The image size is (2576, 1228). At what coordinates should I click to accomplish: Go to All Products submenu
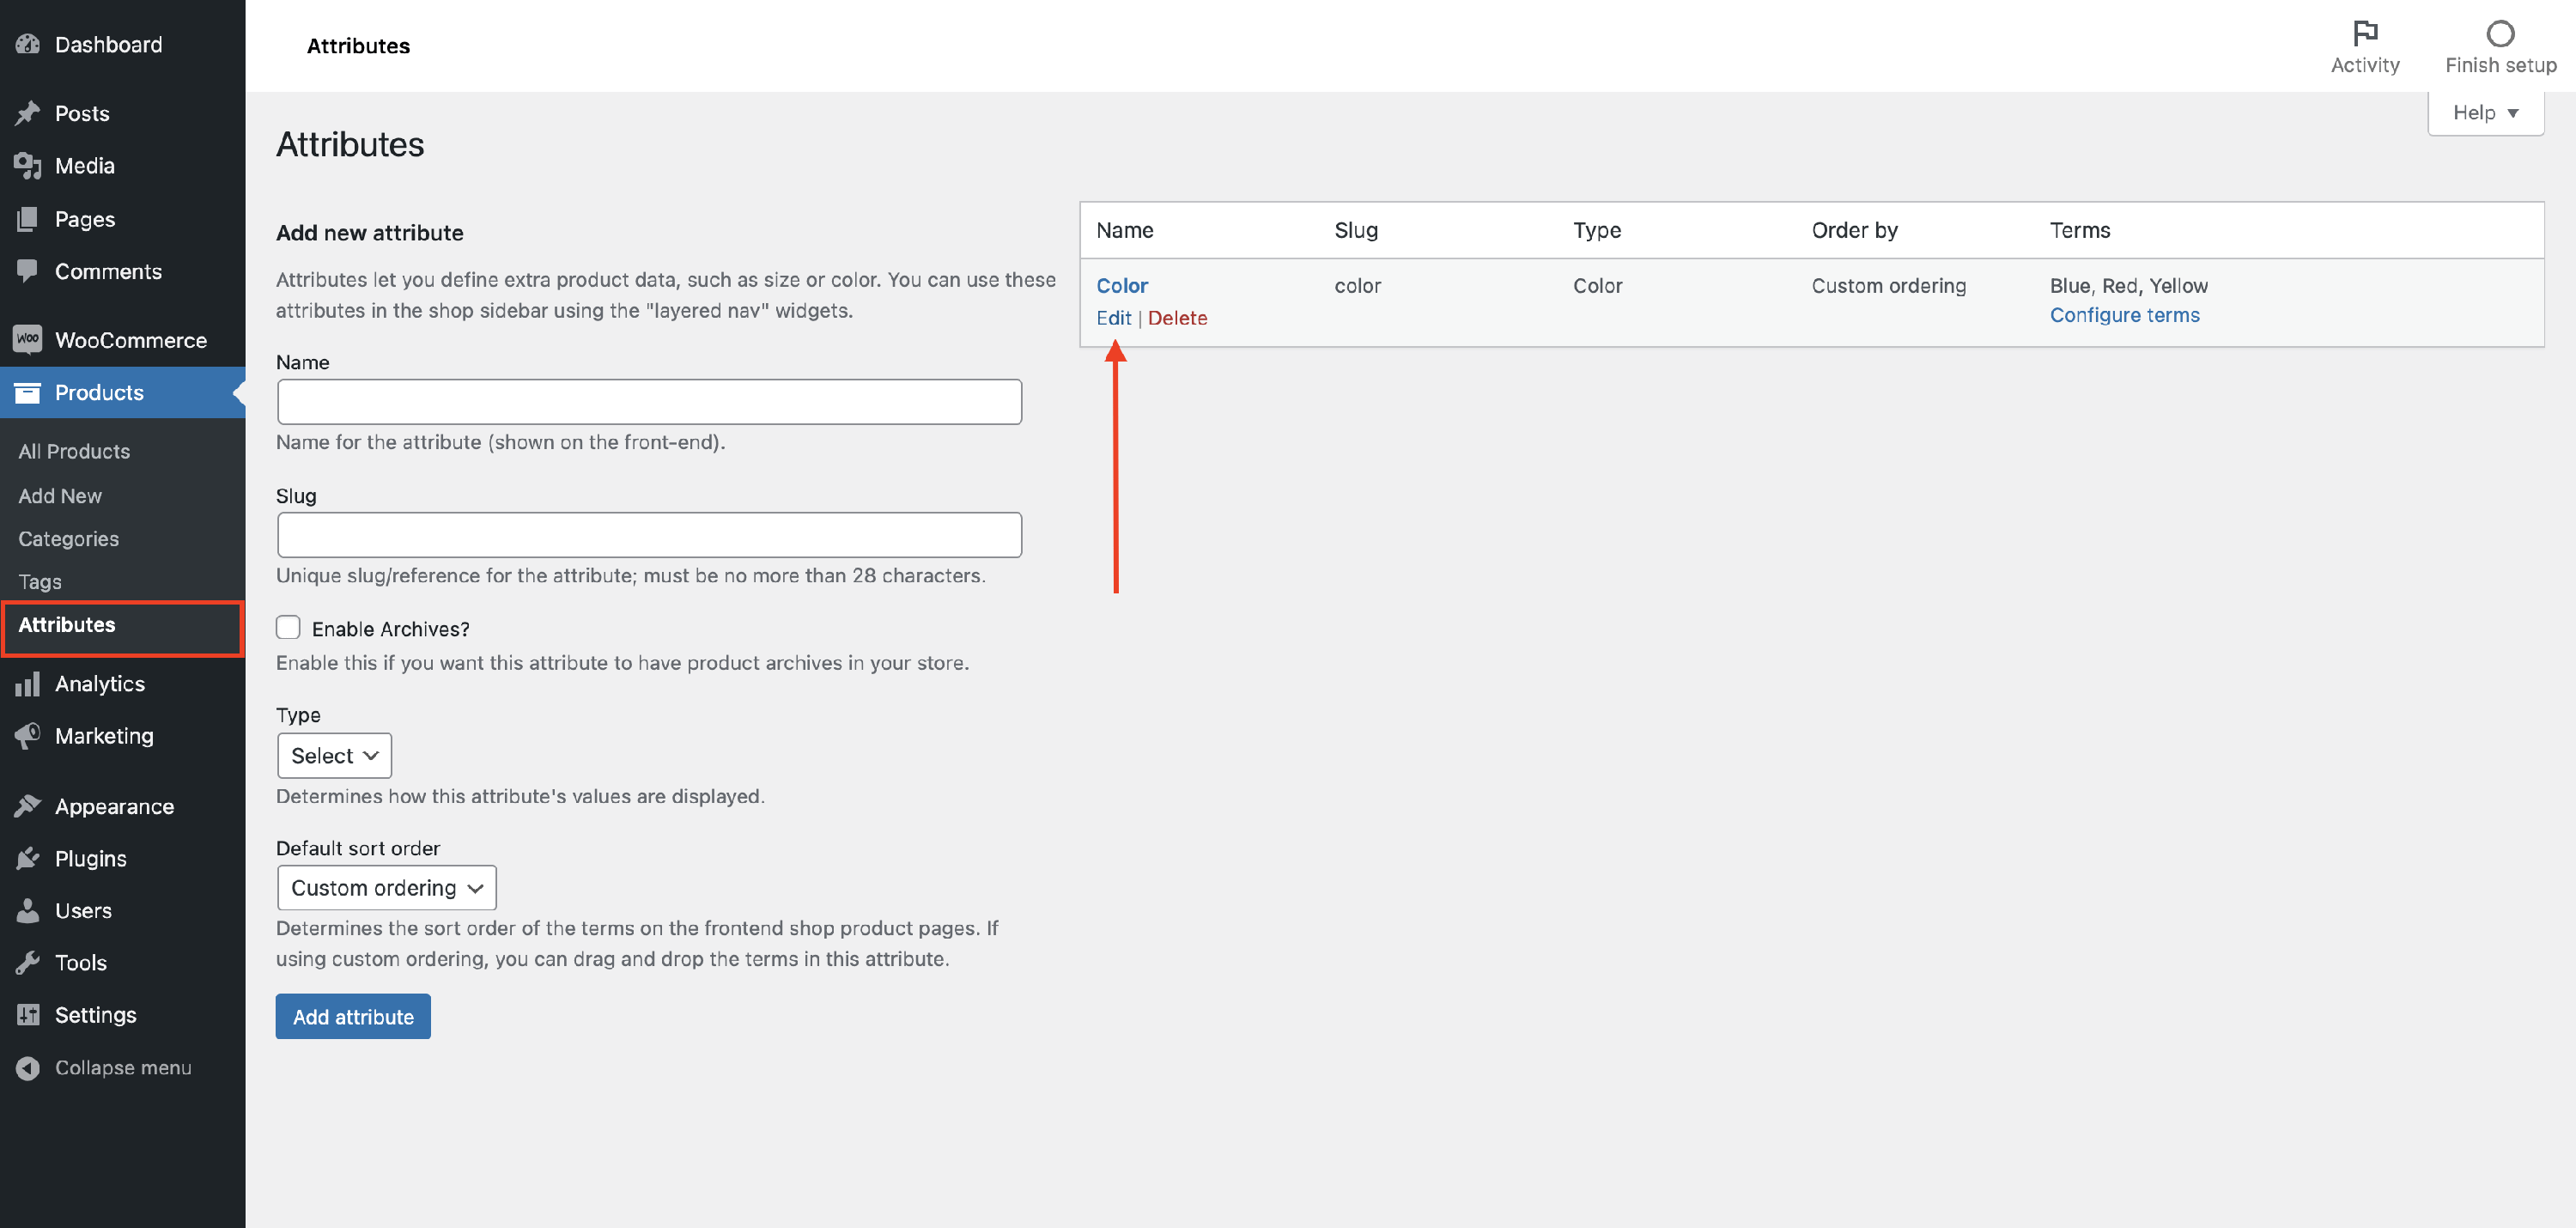point(74,451)
